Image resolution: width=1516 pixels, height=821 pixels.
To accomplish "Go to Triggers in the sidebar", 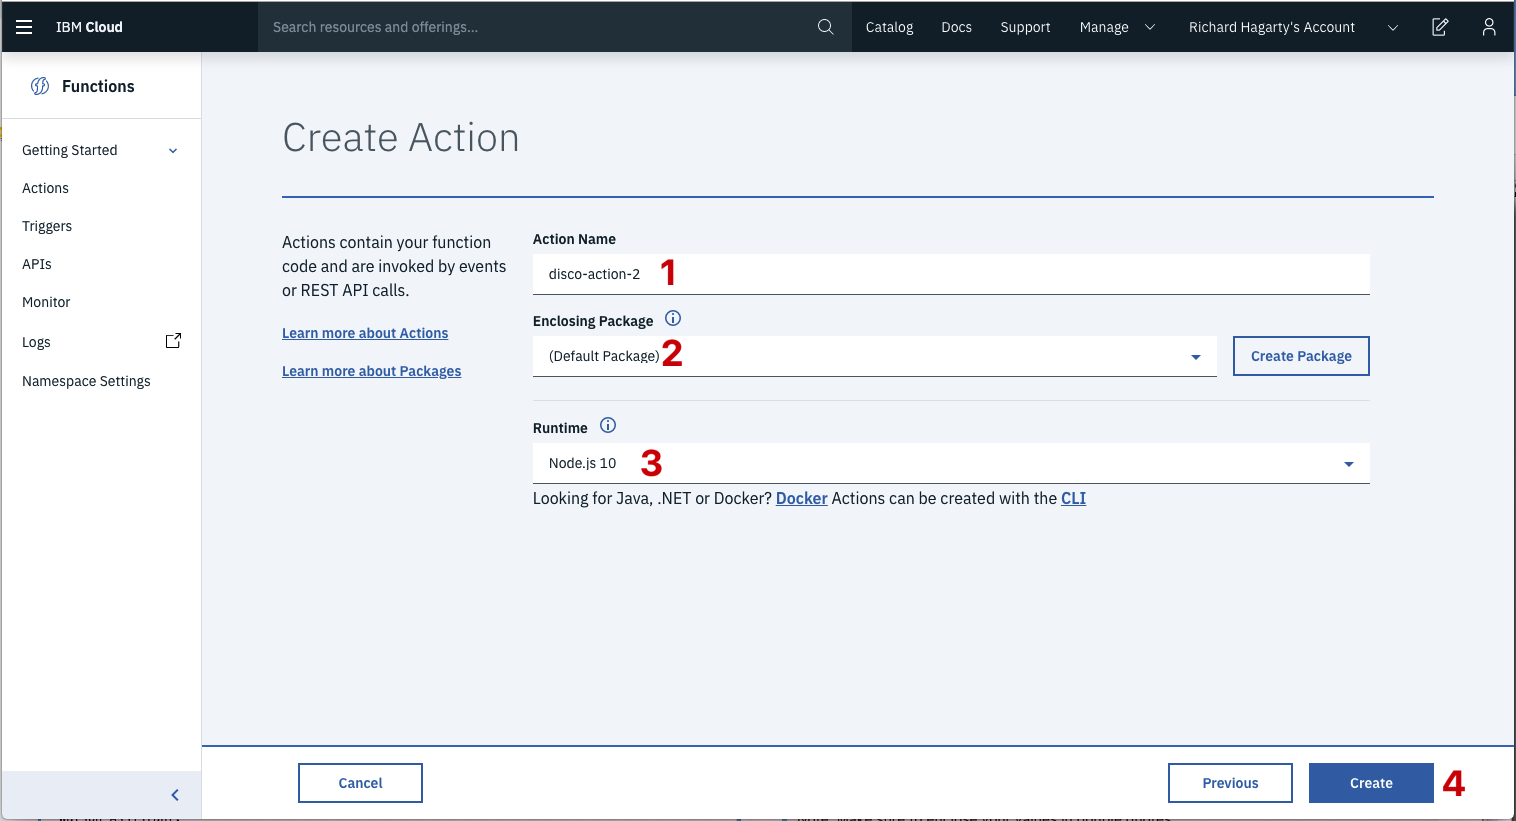I will pyautogui.click(x=47, y=226).
